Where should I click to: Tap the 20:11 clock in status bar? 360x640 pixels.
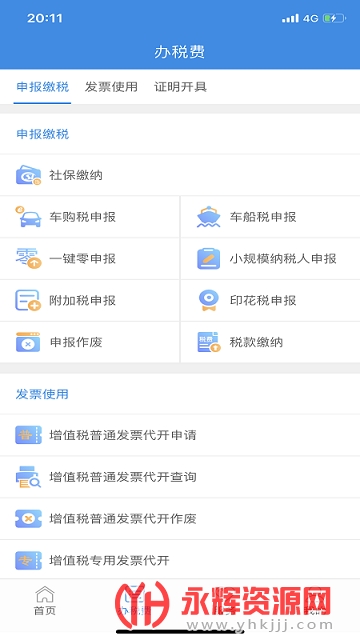44,18
